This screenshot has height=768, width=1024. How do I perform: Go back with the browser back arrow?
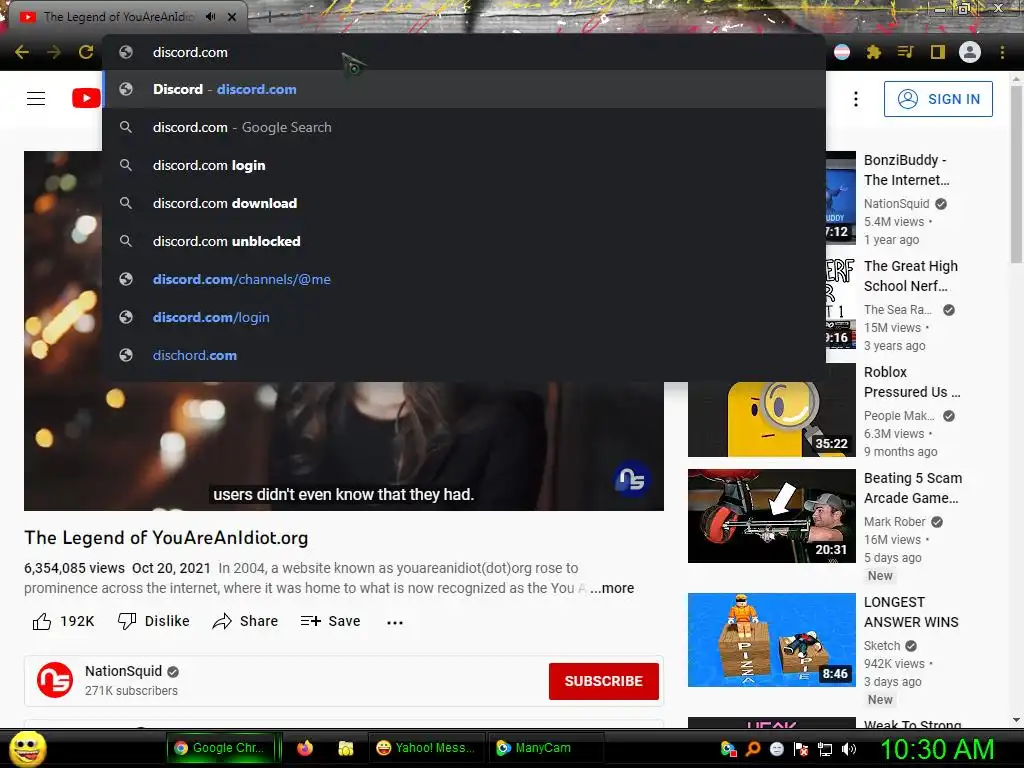tap(22, 52)
